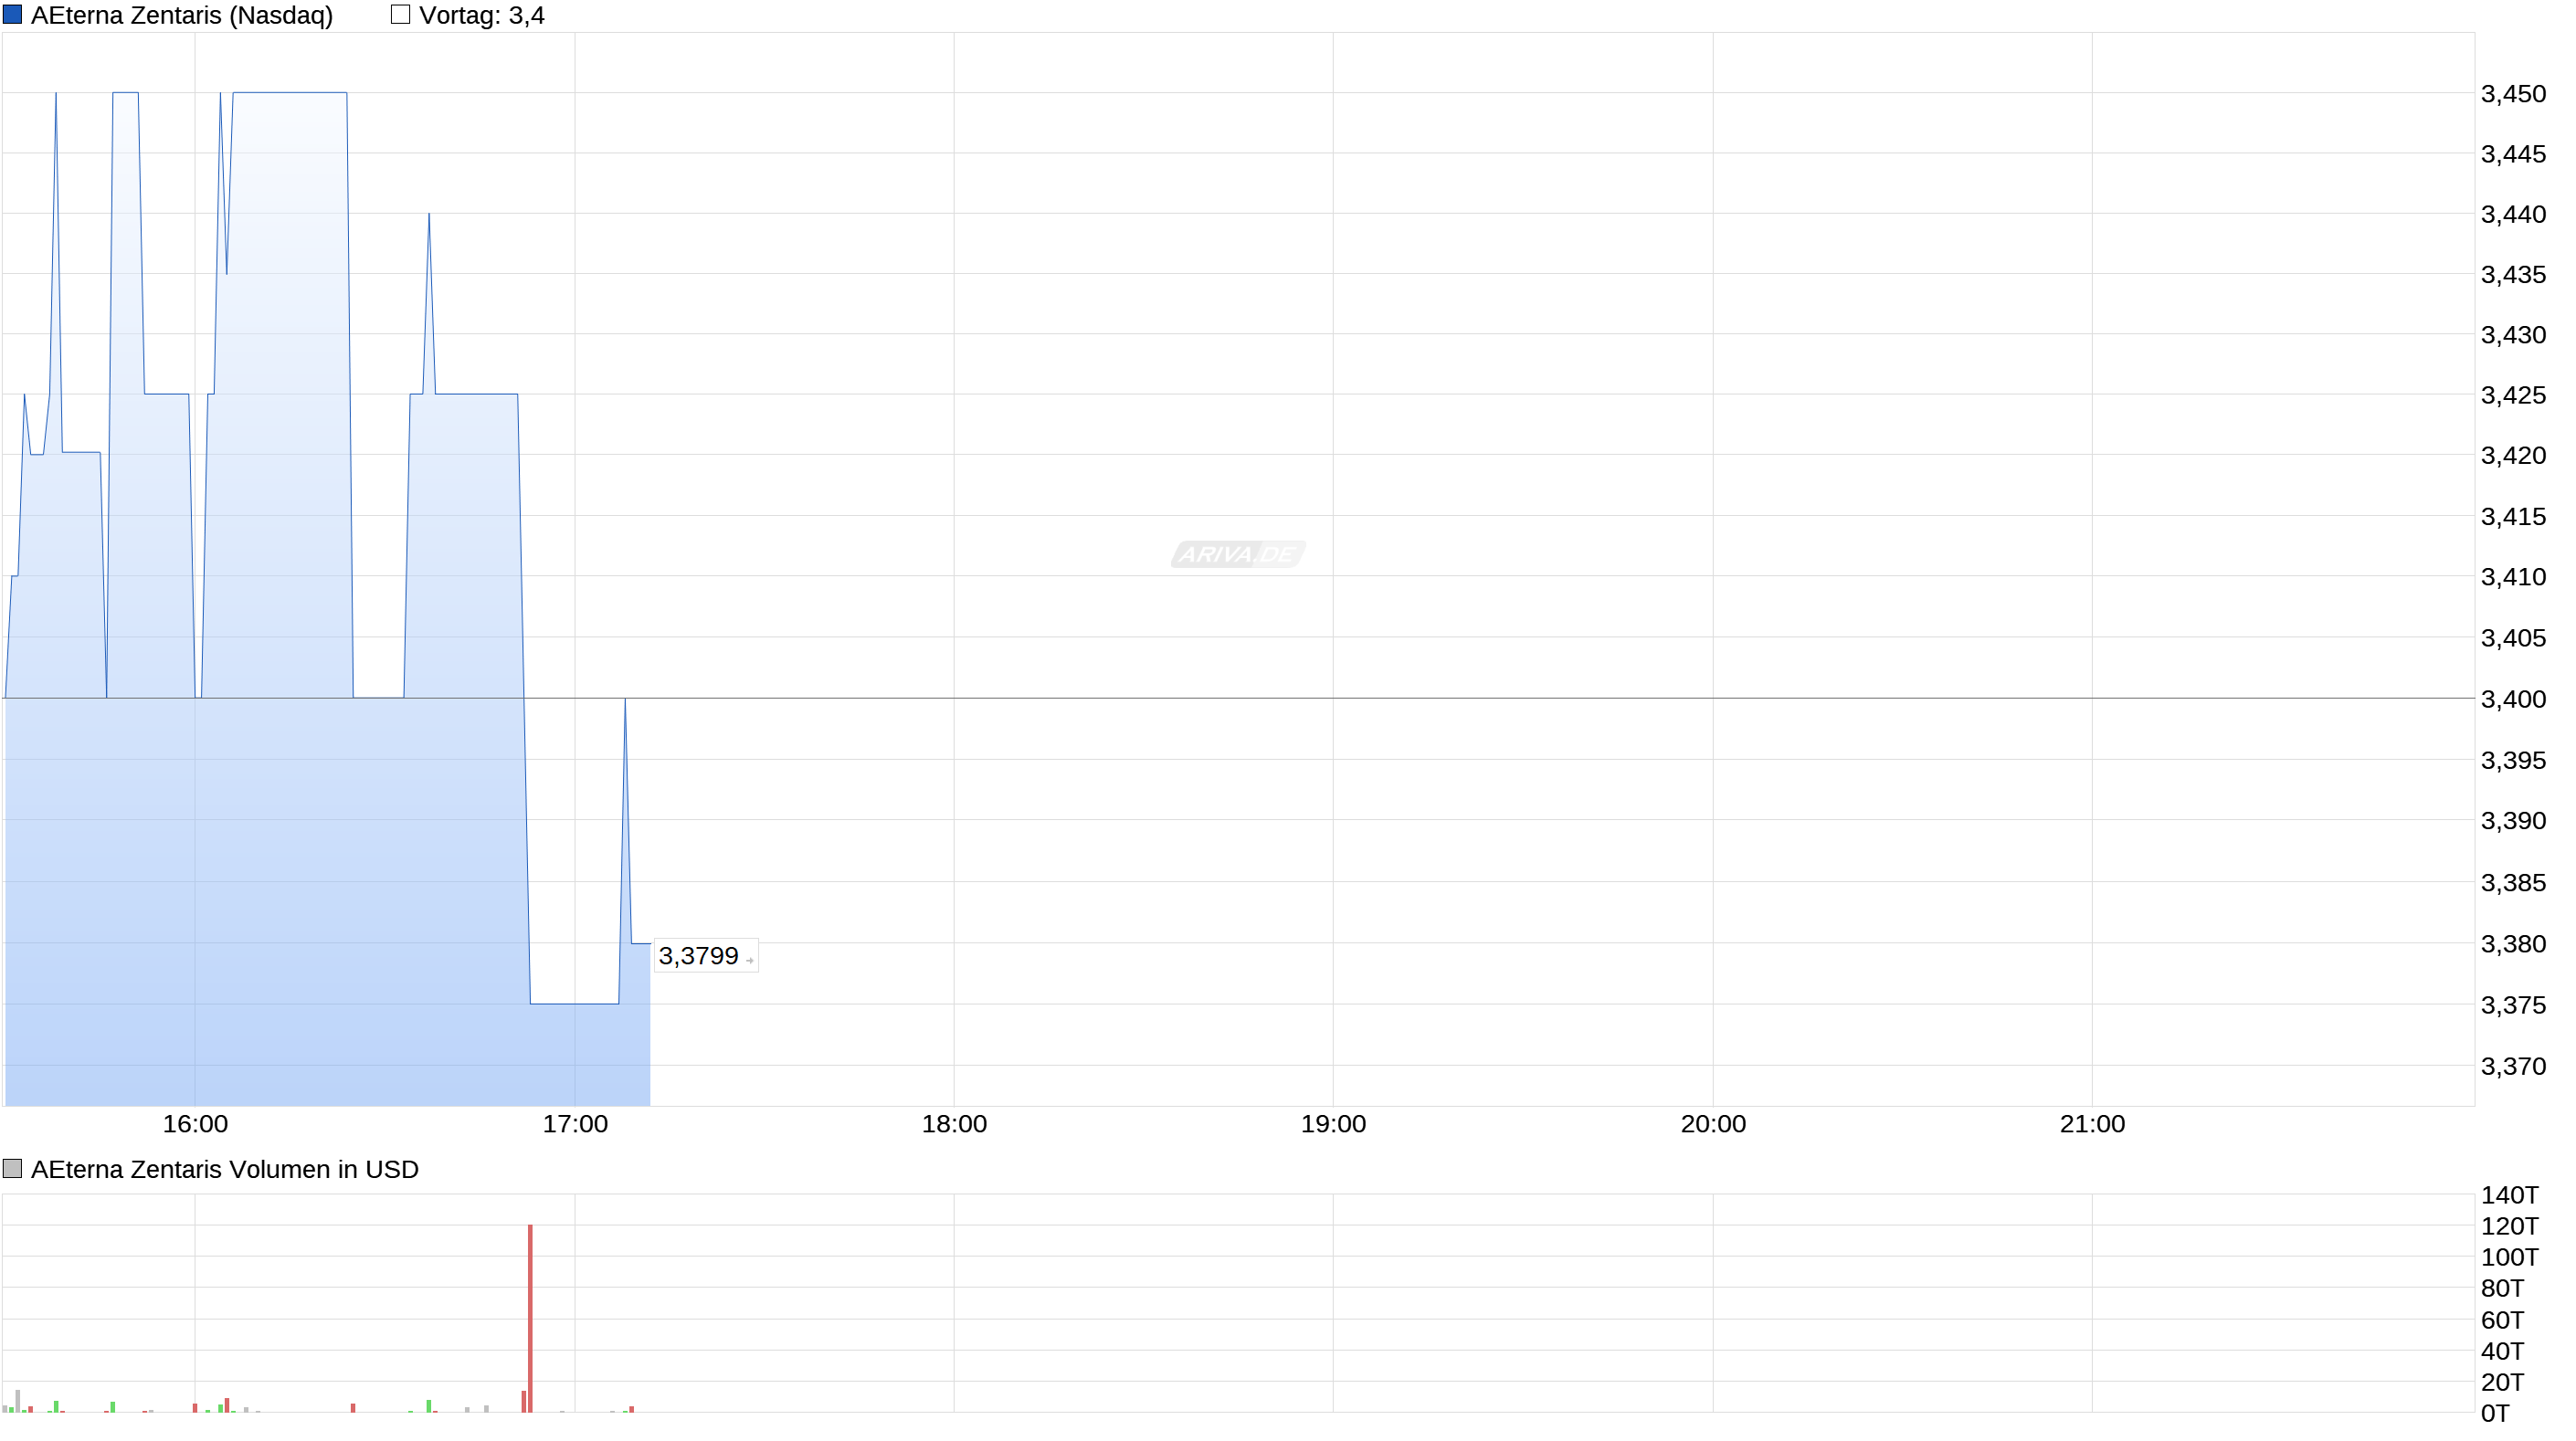Click the 3,3799 current price label
Viewport: 2576px width, 1441px height.
(698, 956)
